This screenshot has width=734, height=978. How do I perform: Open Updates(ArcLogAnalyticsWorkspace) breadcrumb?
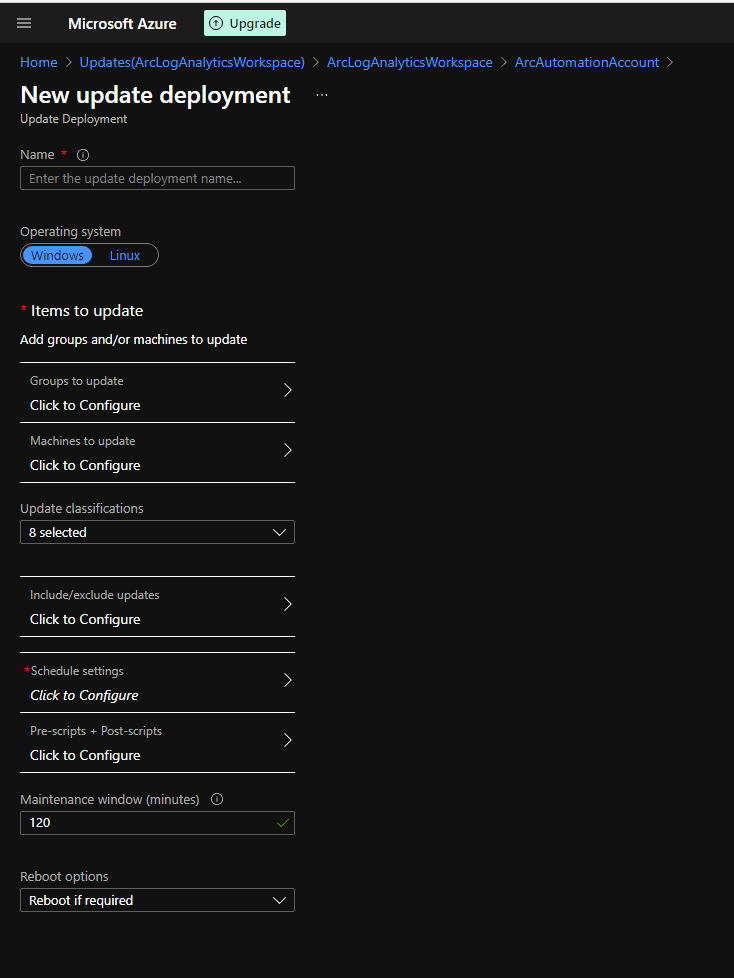click(x=192, y=62)
